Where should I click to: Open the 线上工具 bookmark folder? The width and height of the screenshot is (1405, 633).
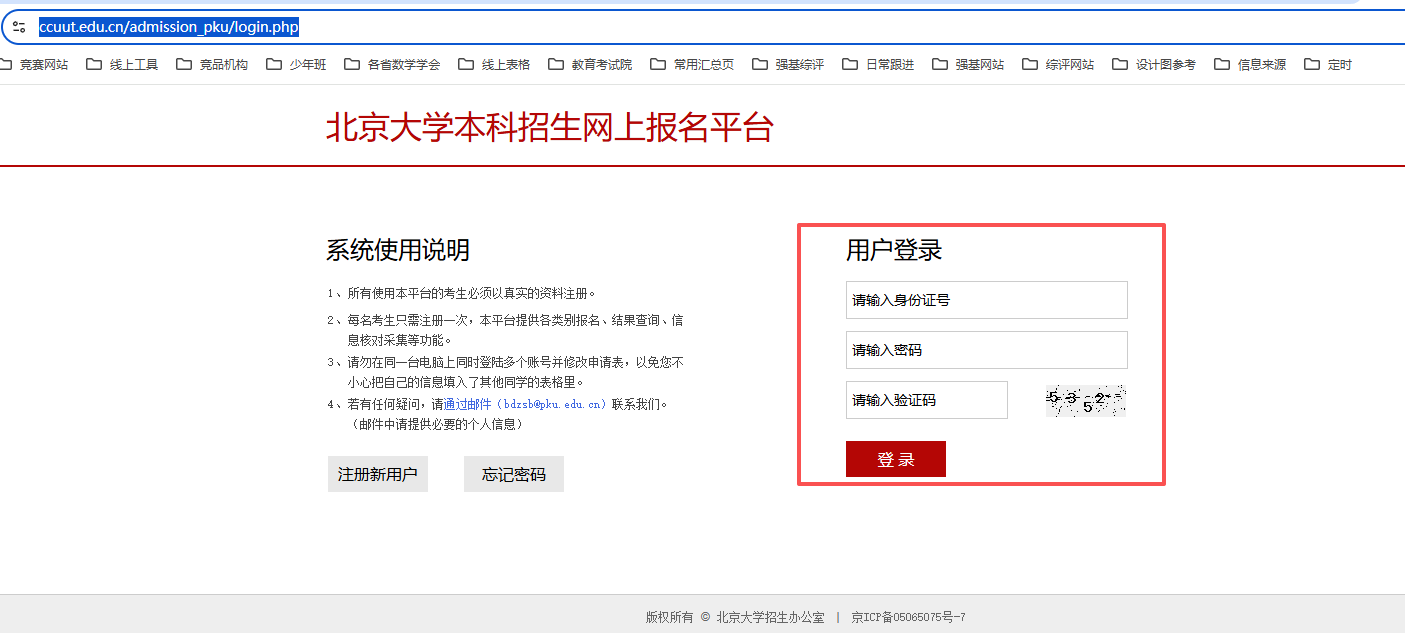pyautogui.click(x=123, y=65)
